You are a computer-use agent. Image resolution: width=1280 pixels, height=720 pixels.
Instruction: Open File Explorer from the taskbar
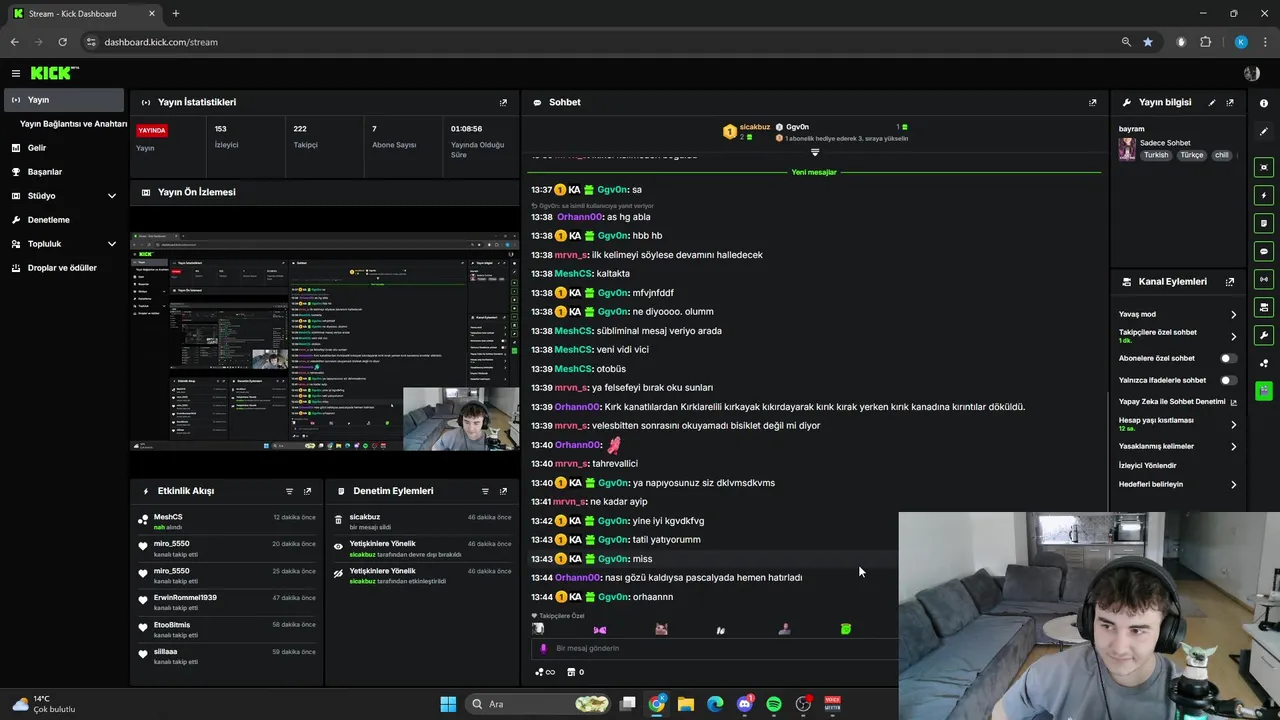point(686,704)
